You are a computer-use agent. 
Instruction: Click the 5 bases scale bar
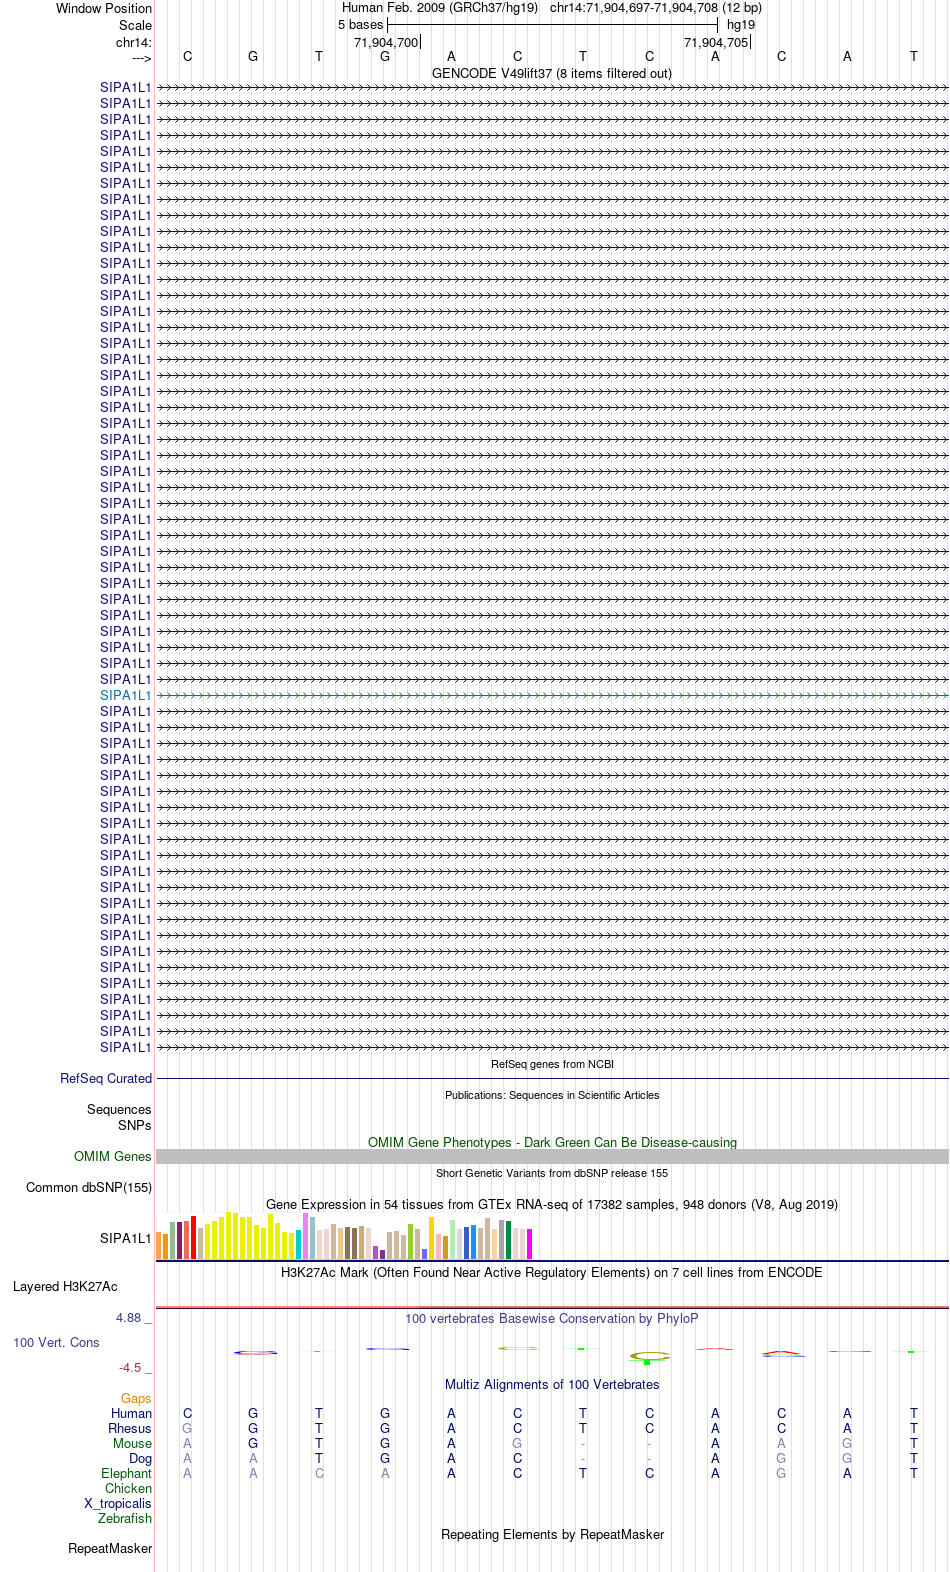click(x=552, y=25)
